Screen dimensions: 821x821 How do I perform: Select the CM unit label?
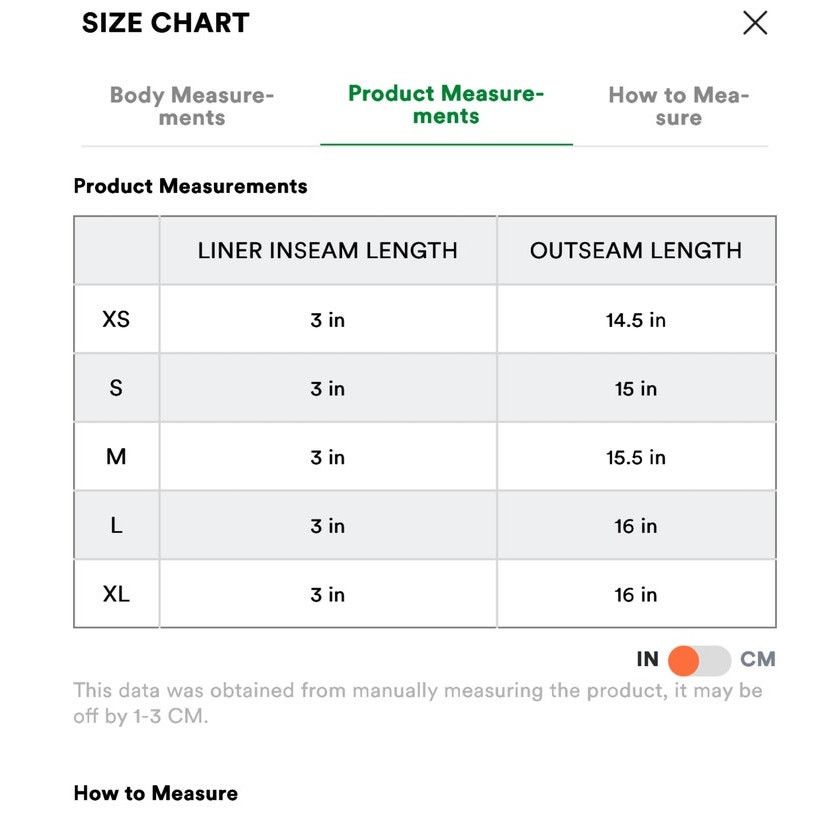click(758, 659)
